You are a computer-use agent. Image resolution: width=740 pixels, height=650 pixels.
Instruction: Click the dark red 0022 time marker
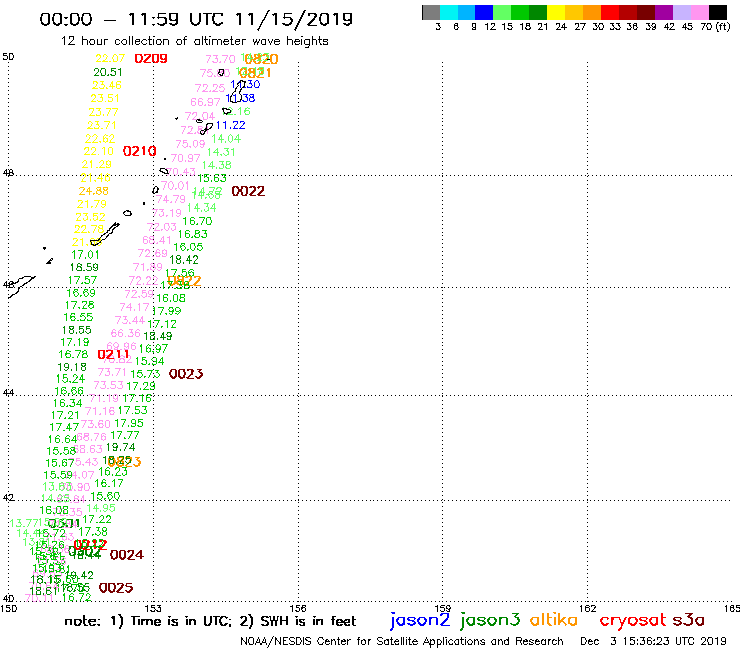pyautogui.click(x=248, y=191)
